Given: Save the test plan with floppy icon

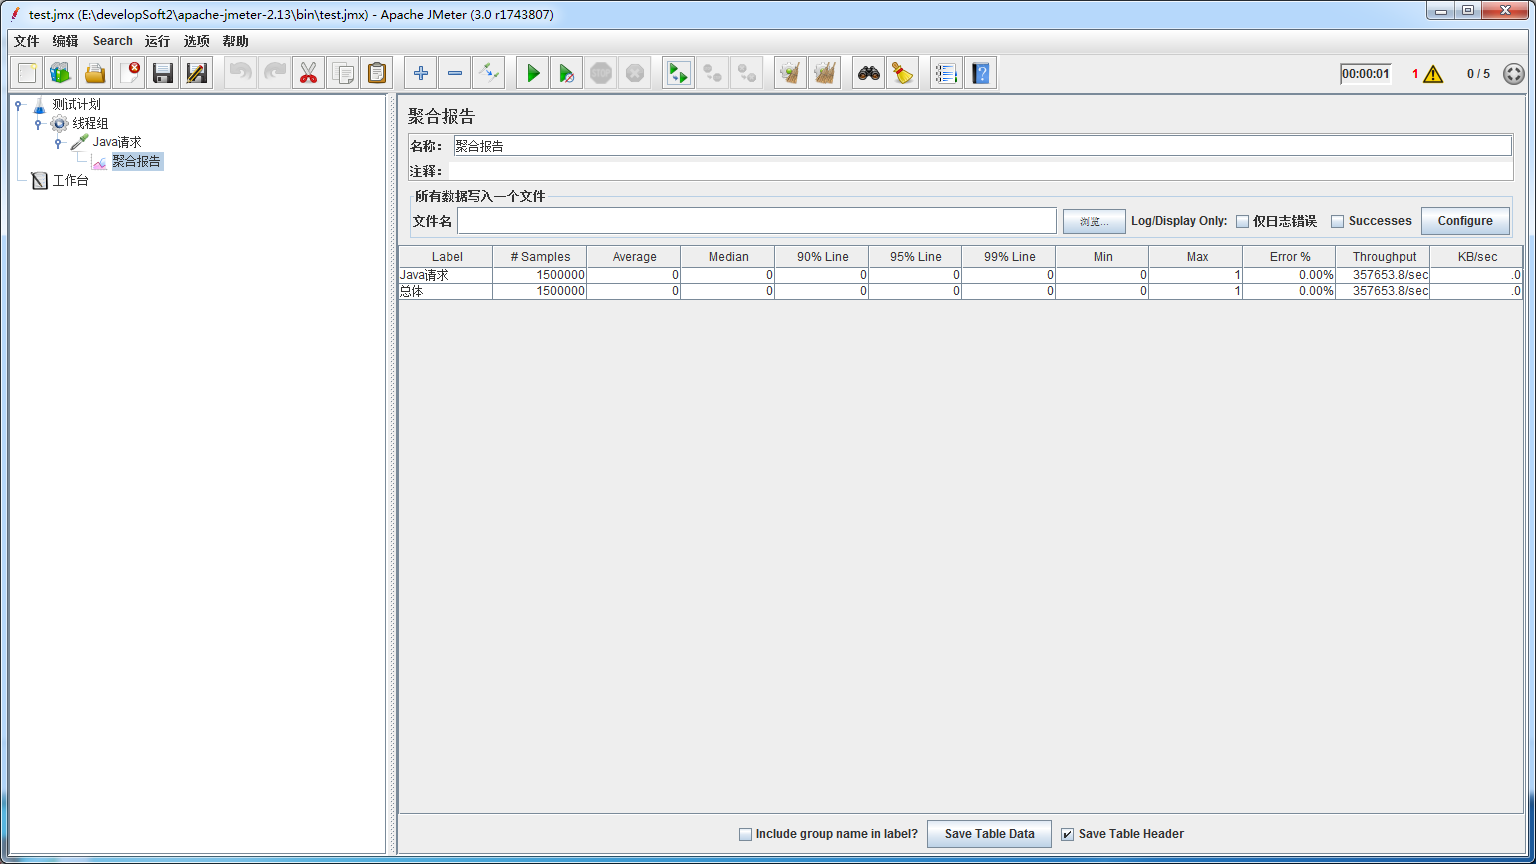Looking at the screenshot, I should click(x=163, y=73).
